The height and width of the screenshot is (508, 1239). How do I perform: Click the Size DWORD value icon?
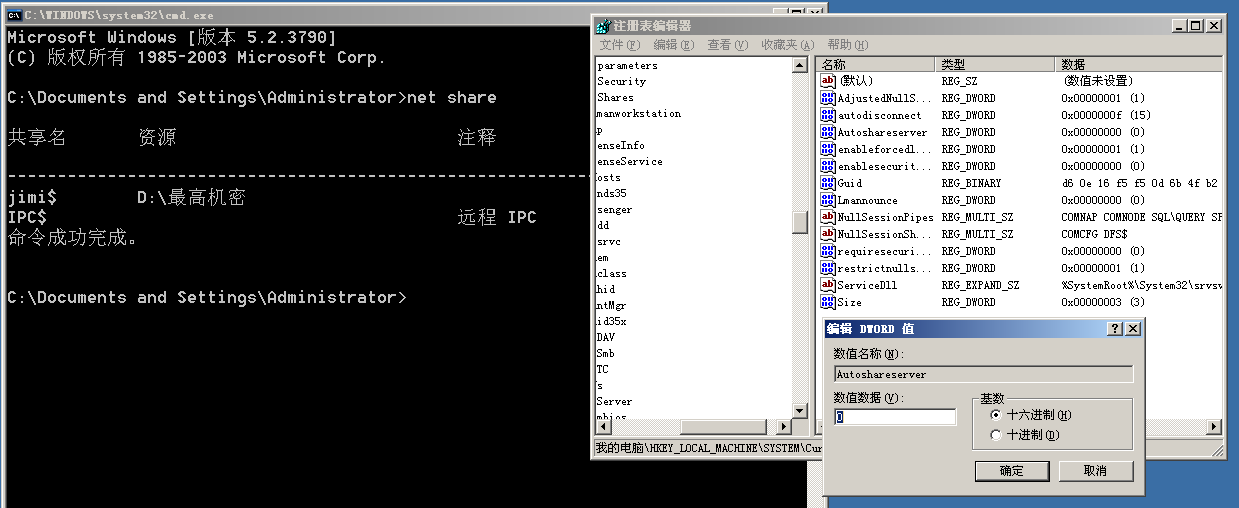click(827, 302)
